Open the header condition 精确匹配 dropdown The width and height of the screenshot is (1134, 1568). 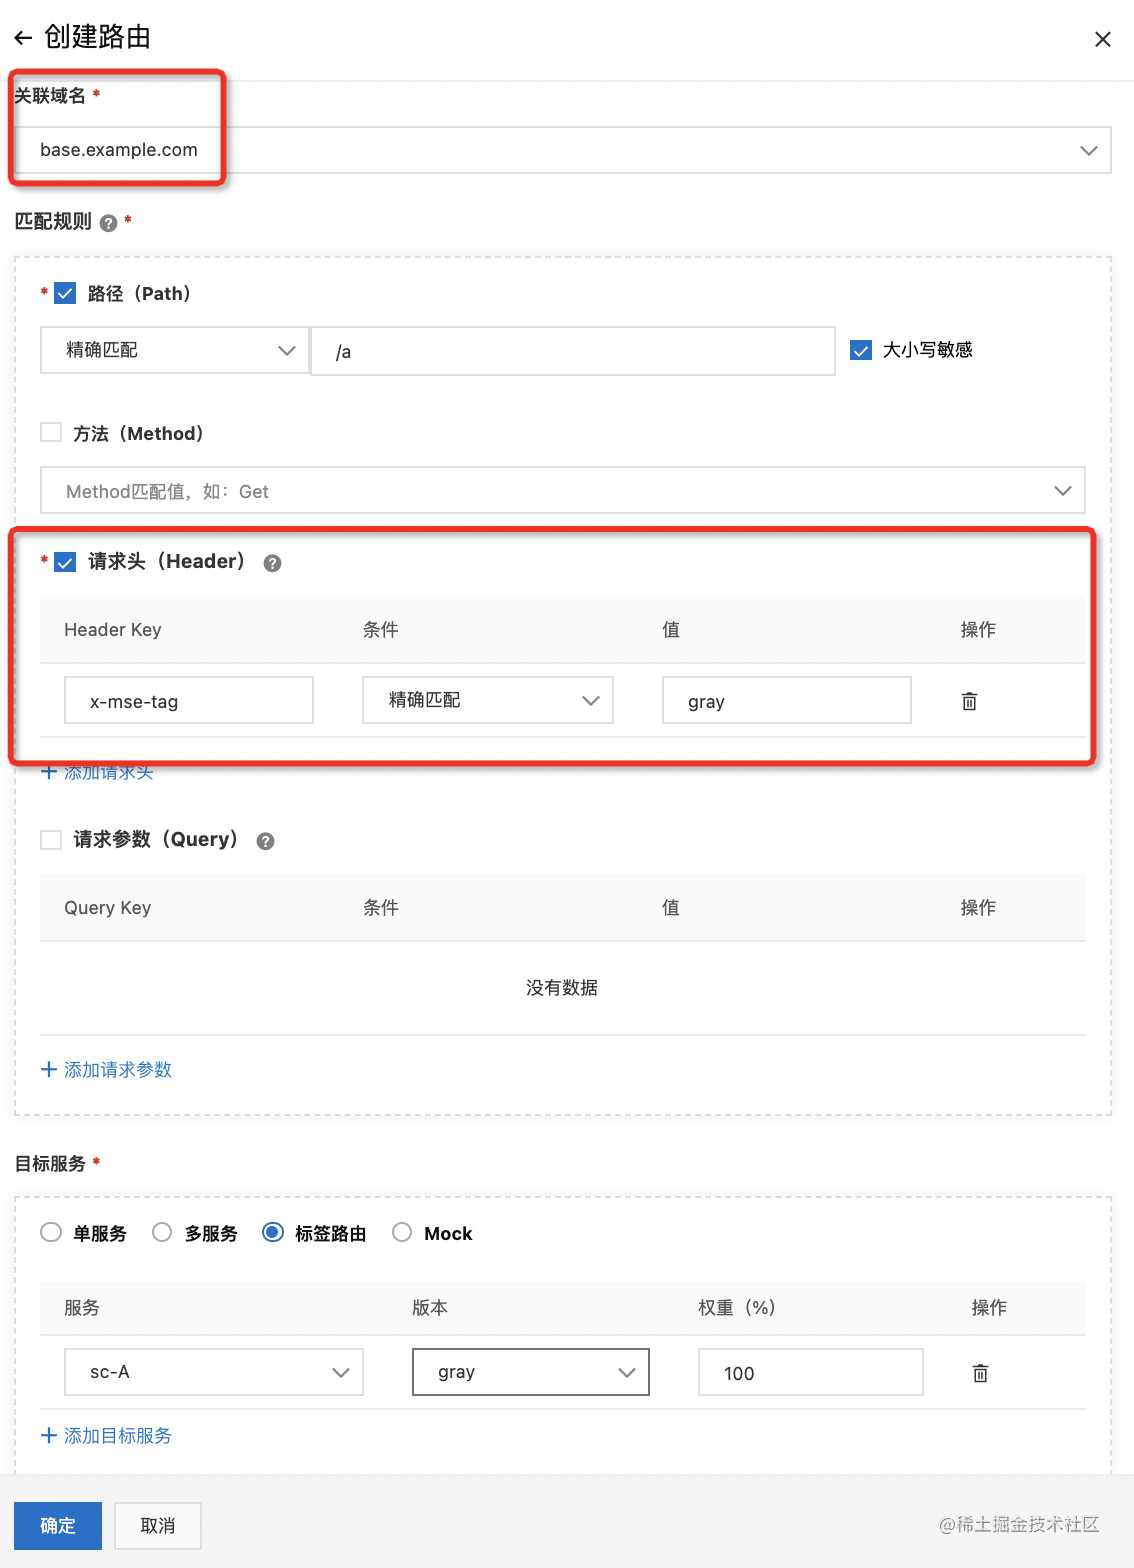[488, 700]
